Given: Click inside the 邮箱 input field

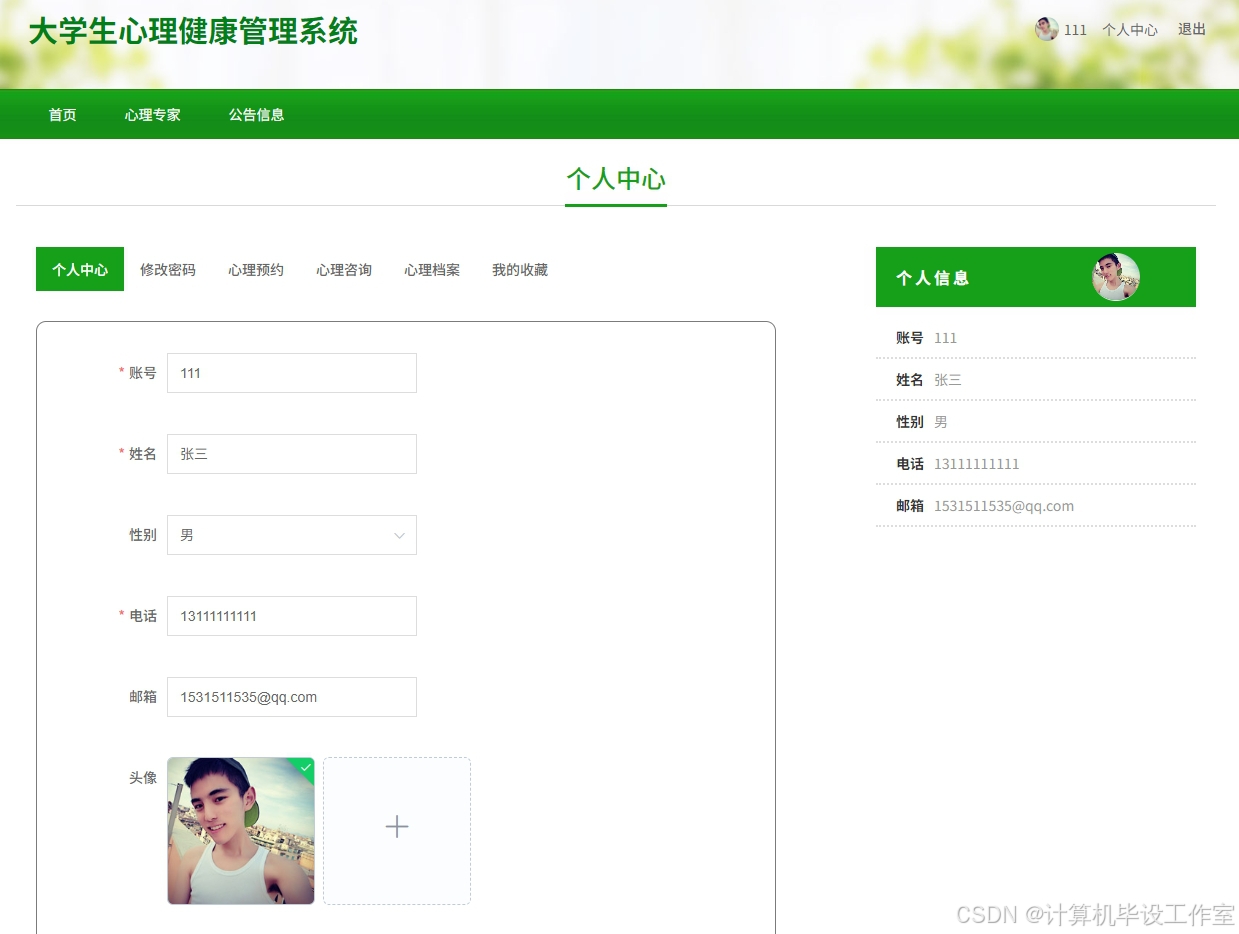Looking at the screenshot, I should (x=291, y=696).
